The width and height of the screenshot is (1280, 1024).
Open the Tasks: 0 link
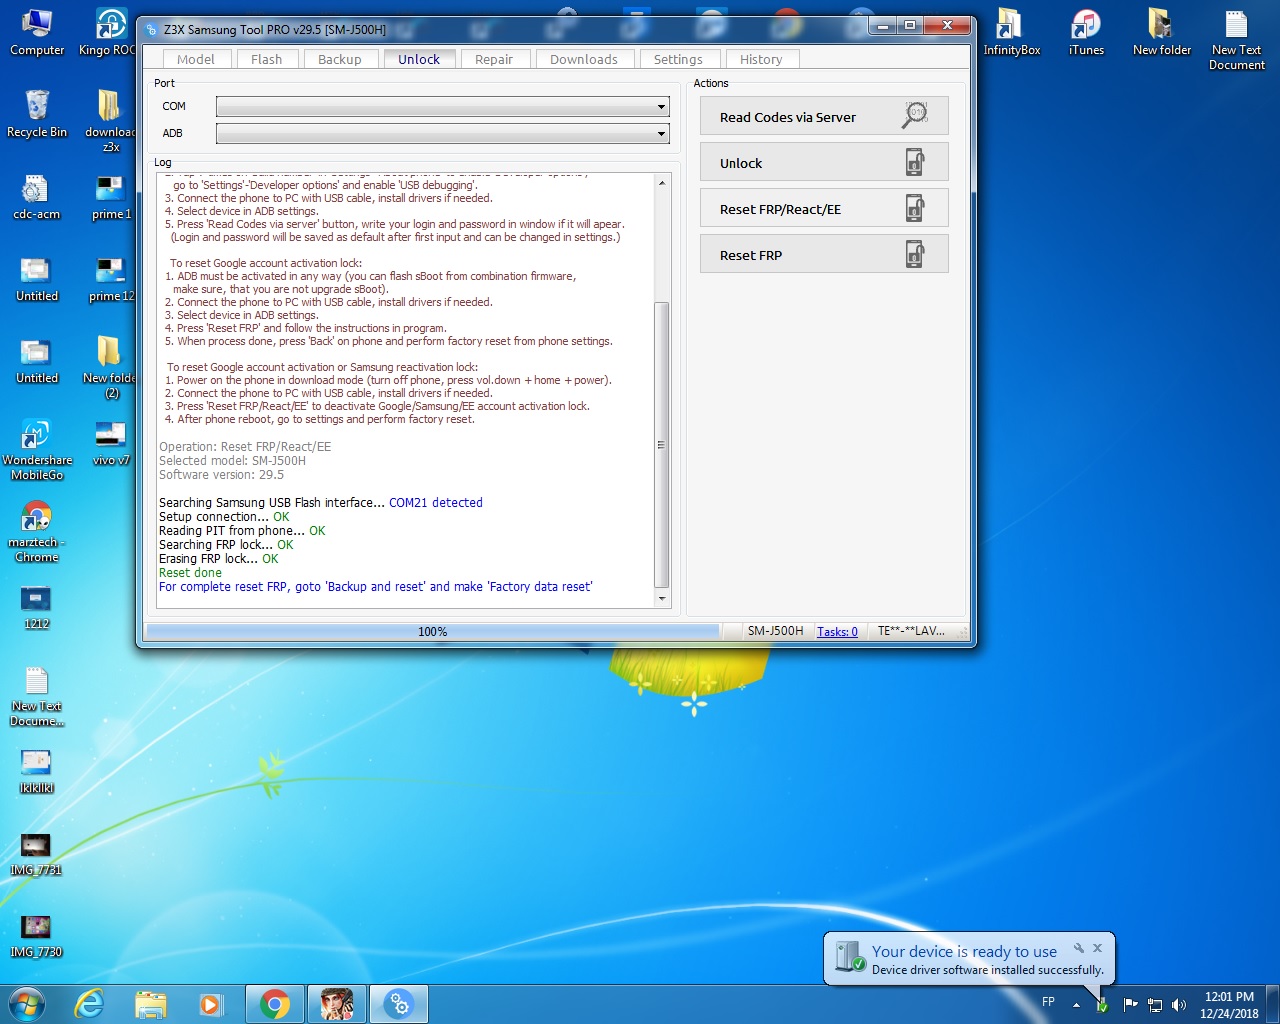coord(837,631)
